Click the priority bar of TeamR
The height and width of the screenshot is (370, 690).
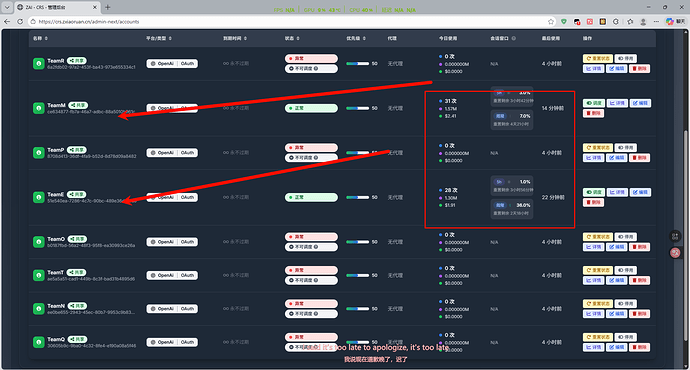click(x=357, y=64)
